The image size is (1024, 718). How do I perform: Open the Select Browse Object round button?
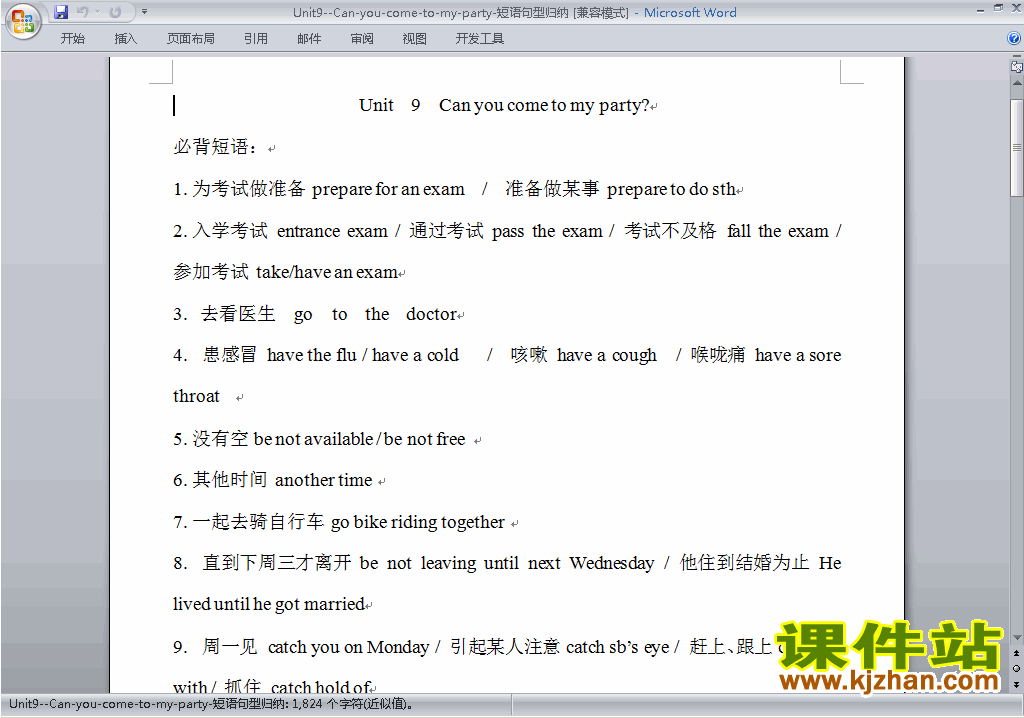(1016, 668)
